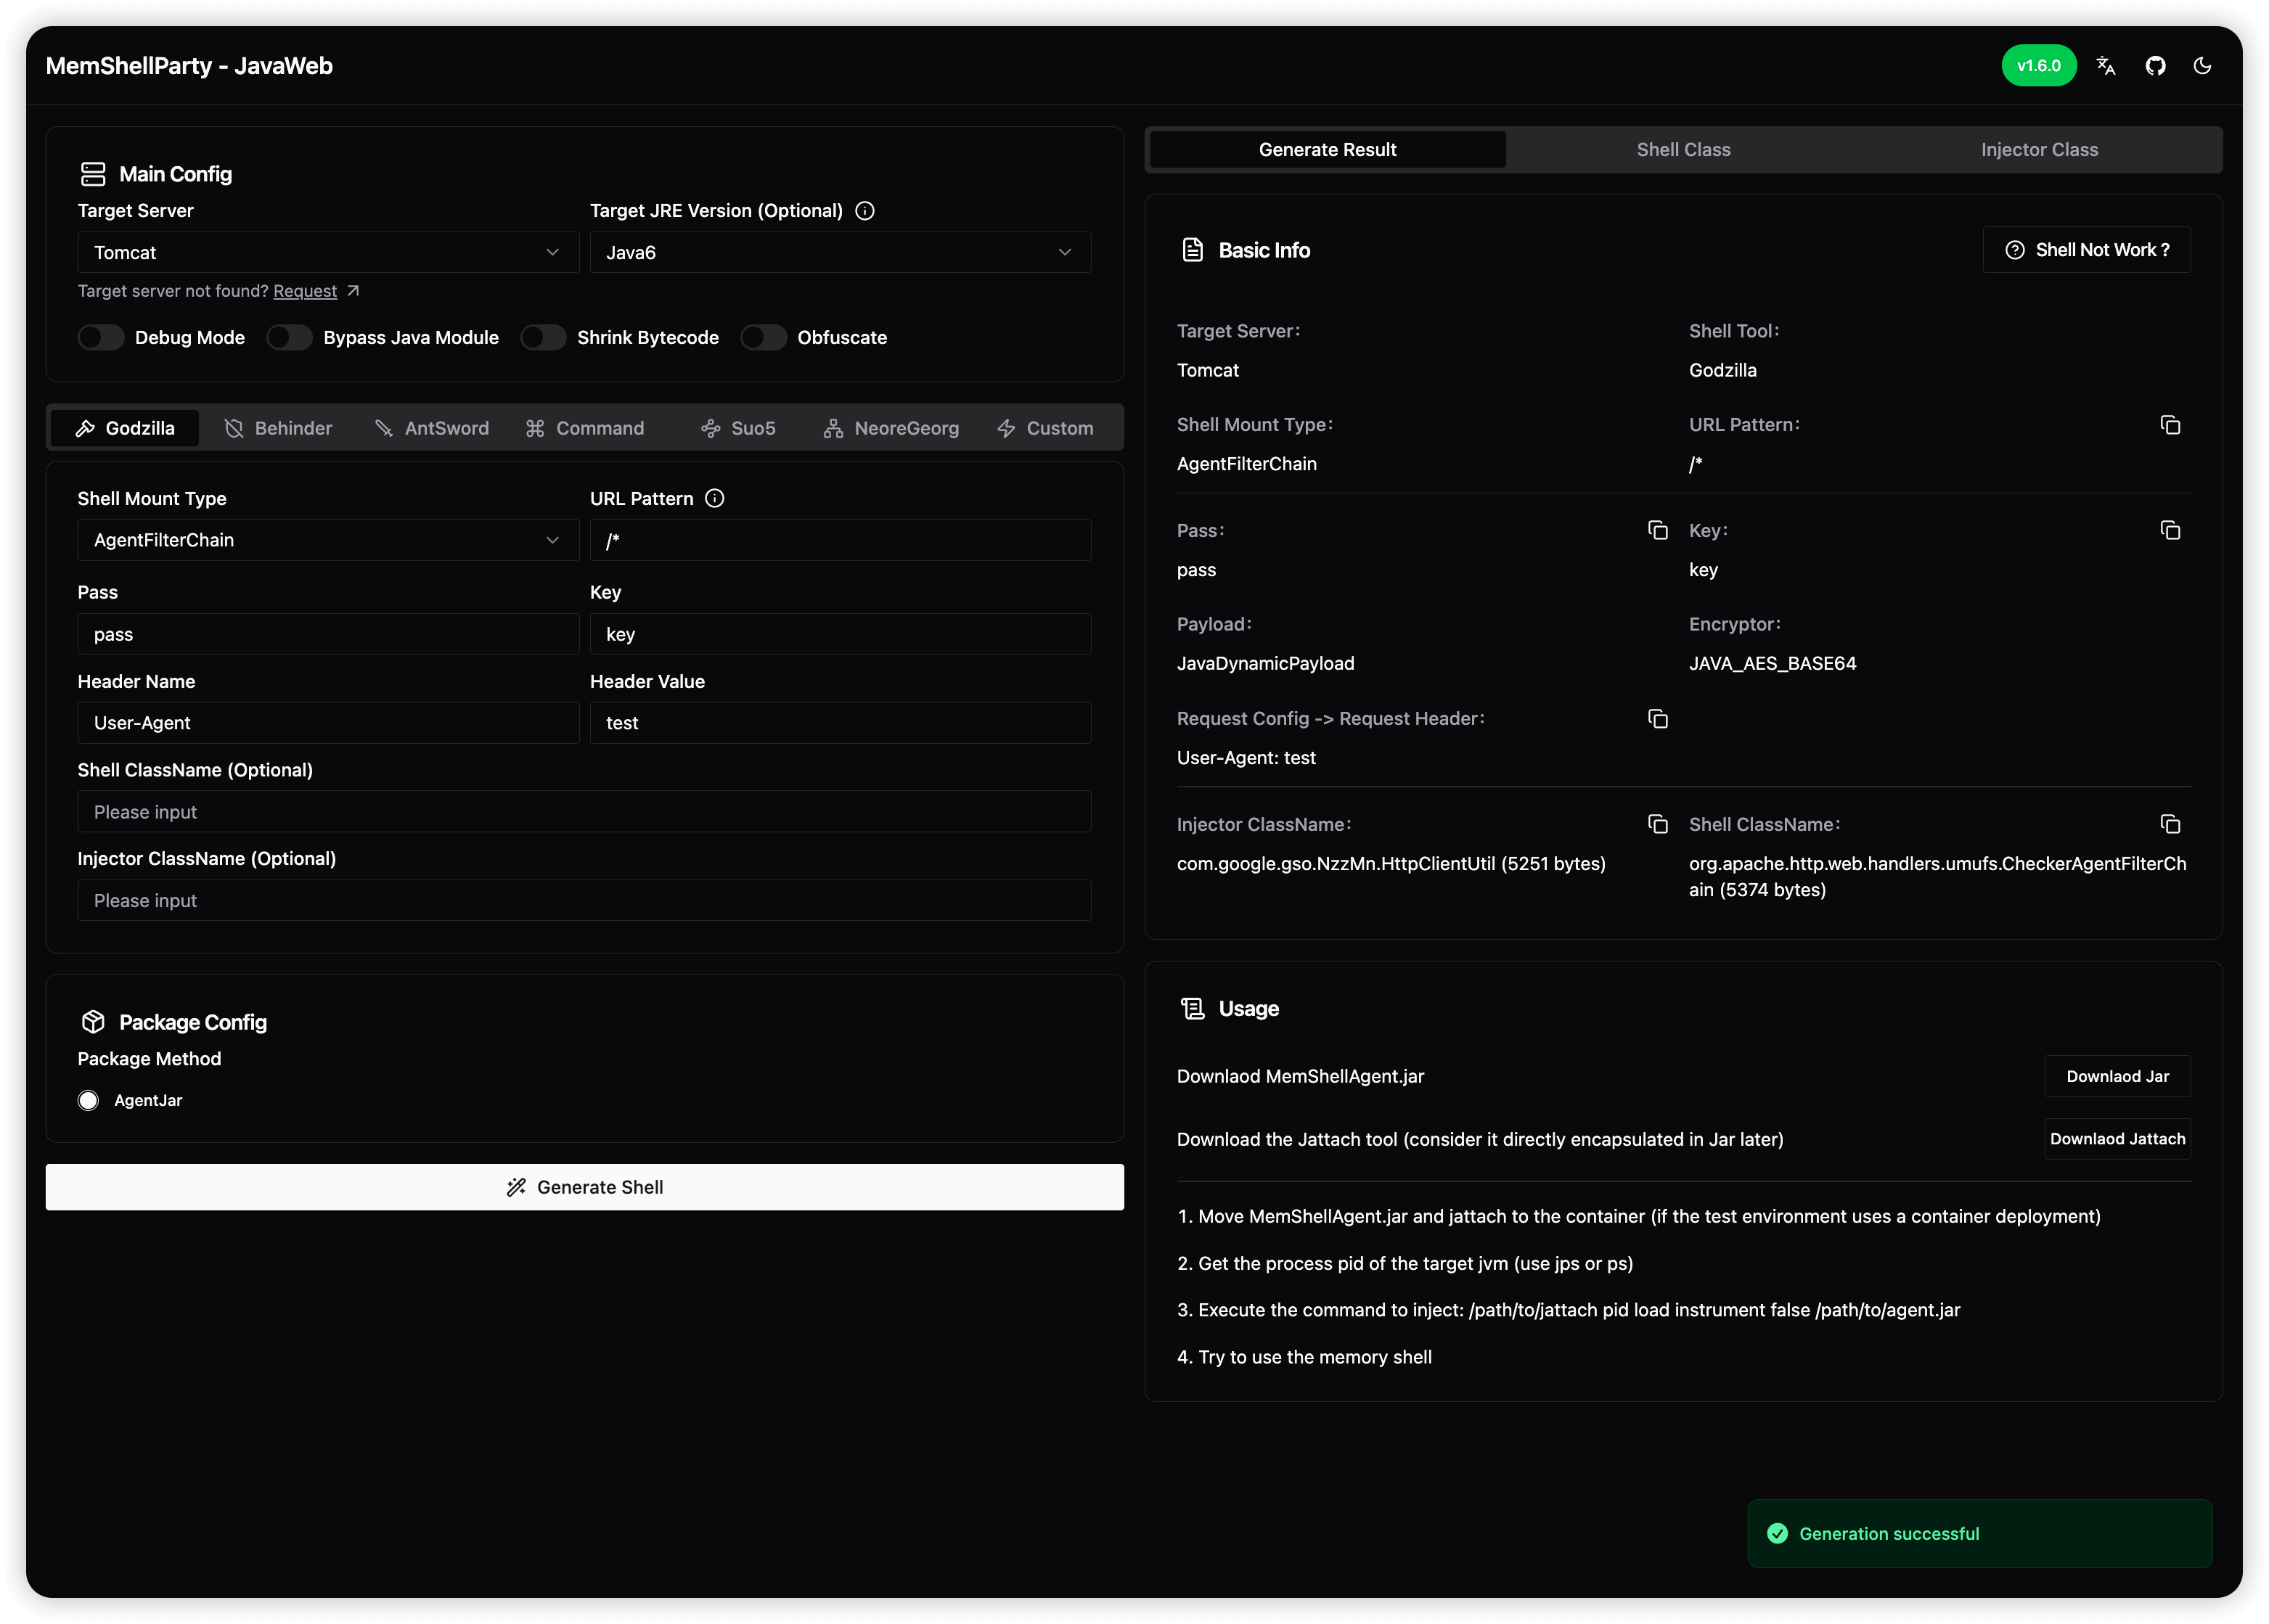Copy the Injector ClassName
Image resolution: width=2269 pixels, height=1624 pixels.
[1657, 824]
